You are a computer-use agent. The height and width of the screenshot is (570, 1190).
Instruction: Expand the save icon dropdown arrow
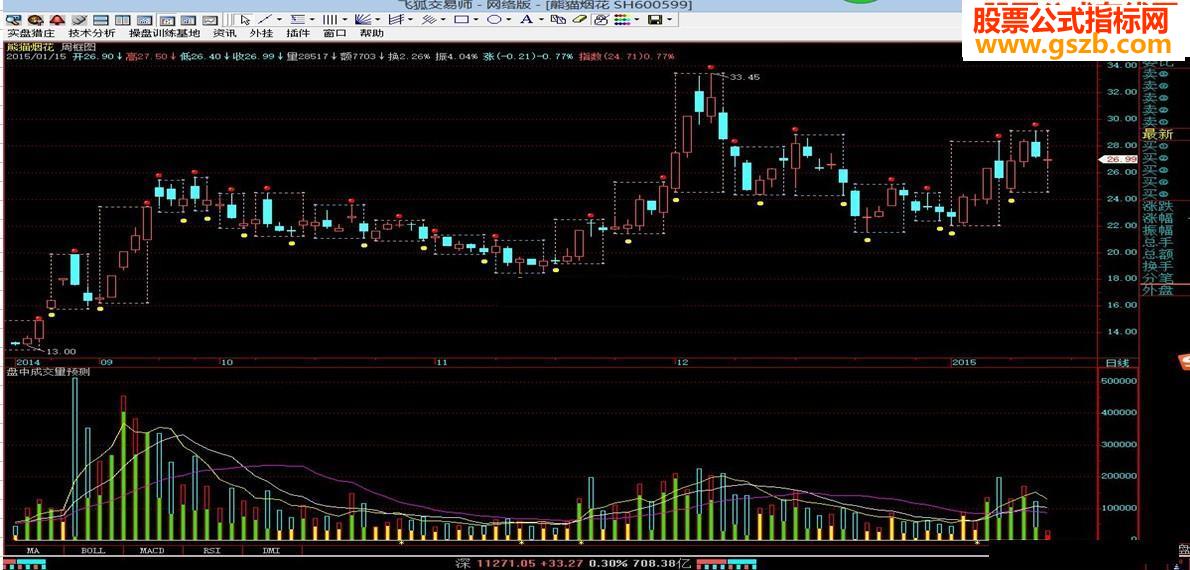click(x=669, y=20)
